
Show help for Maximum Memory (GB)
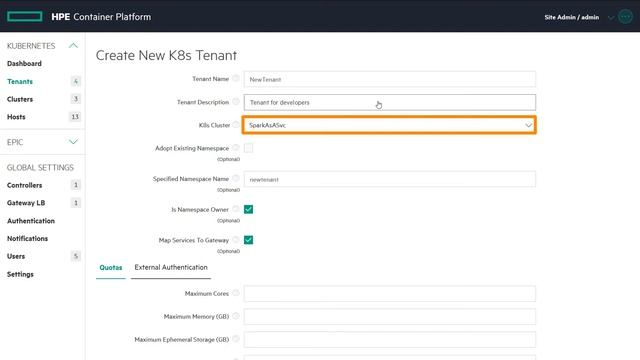click(236, 316)
